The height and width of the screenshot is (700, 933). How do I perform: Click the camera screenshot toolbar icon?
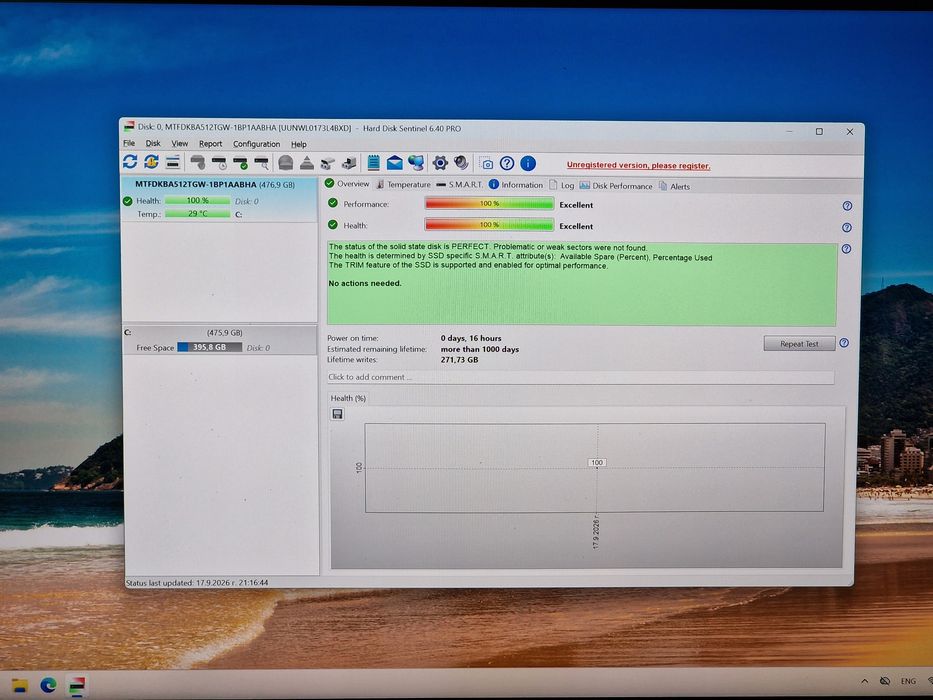[487, 164]
